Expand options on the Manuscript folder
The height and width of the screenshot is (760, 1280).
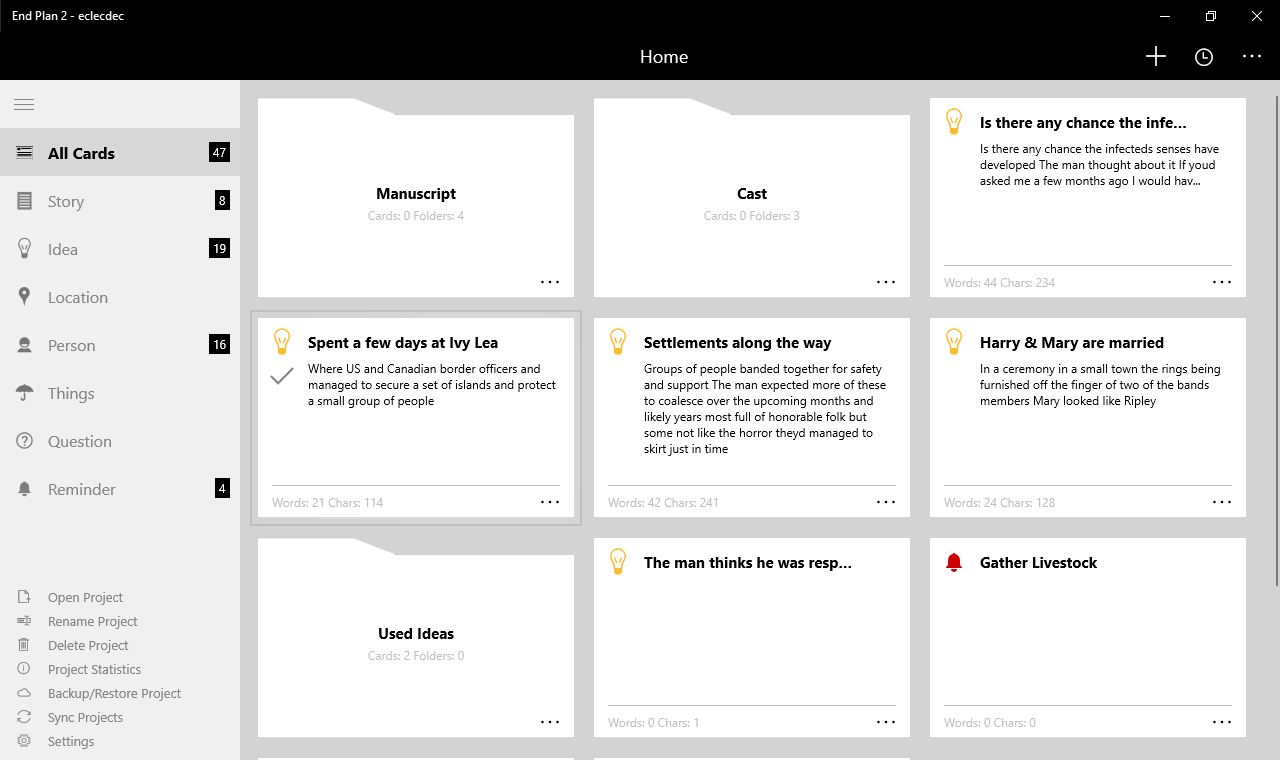550,282
